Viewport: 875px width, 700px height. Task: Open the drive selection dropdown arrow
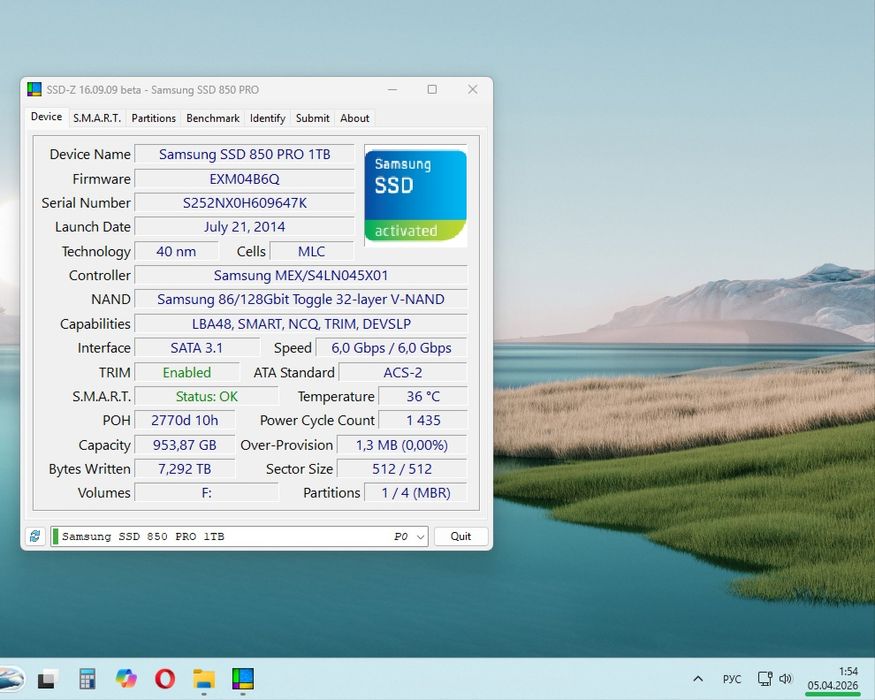point(421,537)
